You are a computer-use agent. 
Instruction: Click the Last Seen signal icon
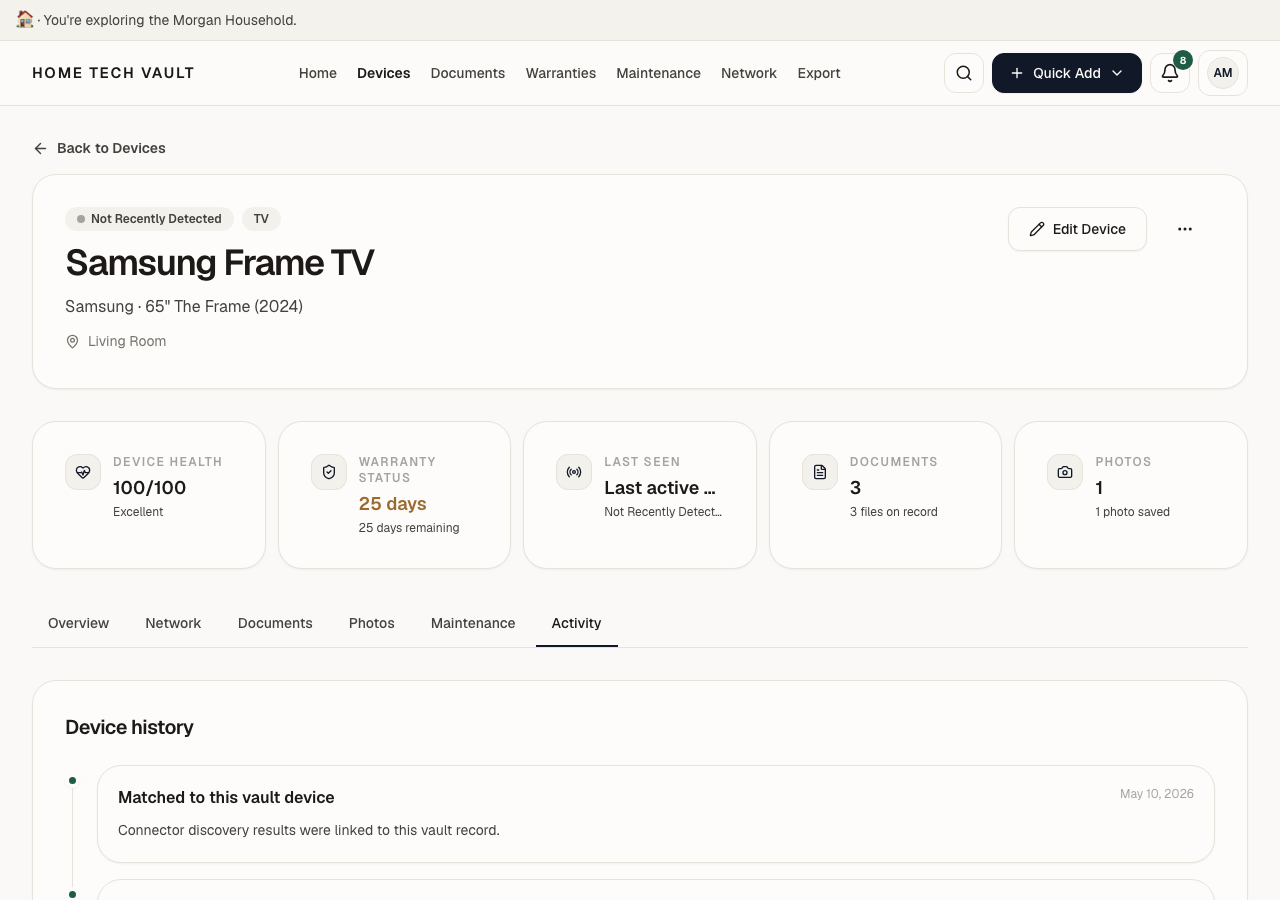[574, 472]
